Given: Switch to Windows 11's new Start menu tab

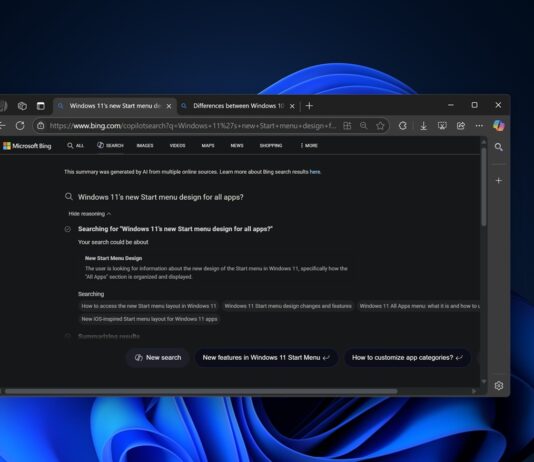Looking at the screenshot, I should pyautogui.click(x=114, y=106).
